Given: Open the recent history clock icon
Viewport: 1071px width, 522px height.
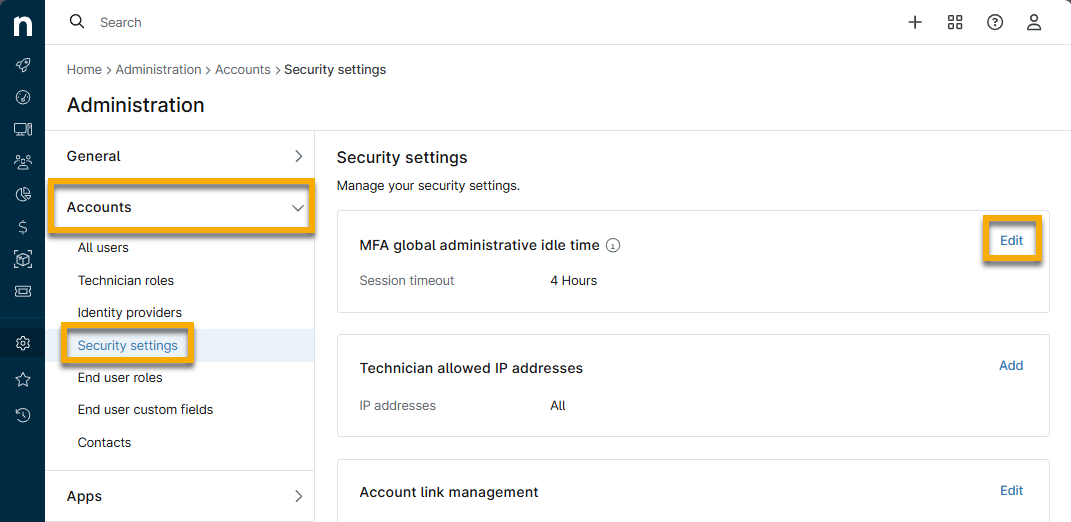Looking at the screenshot, I should 22,414.
